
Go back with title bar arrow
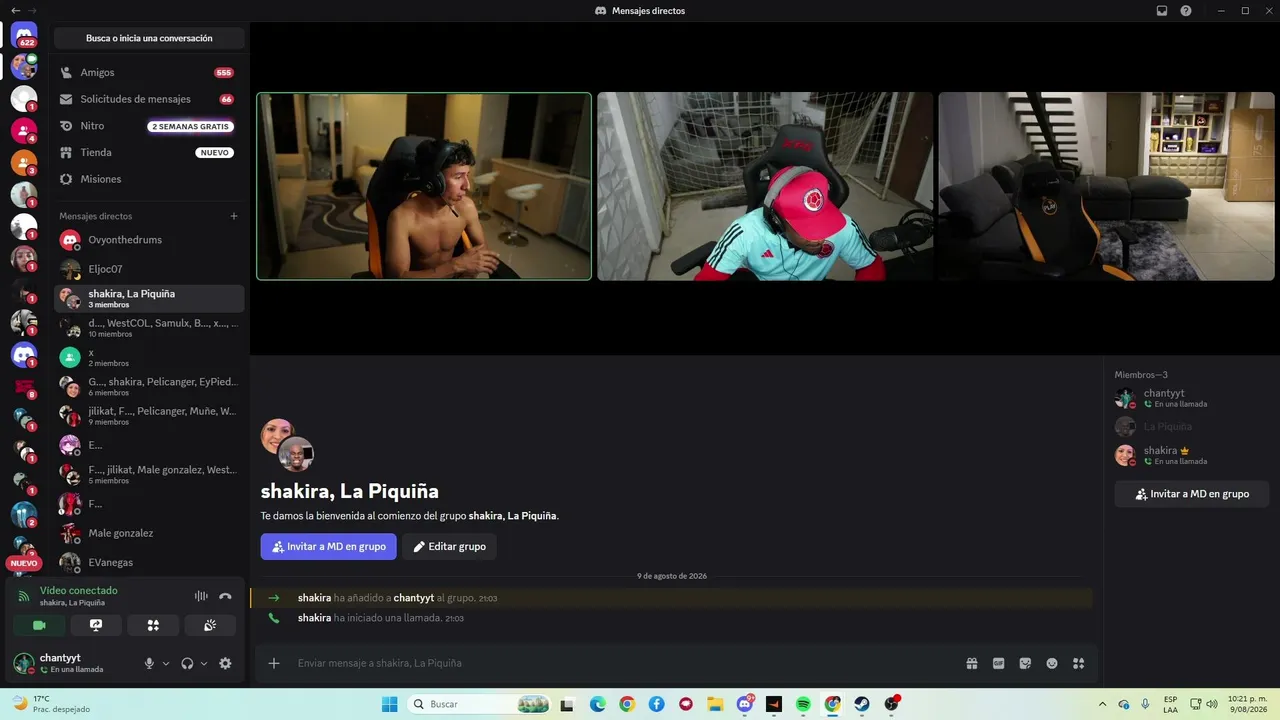15,10
